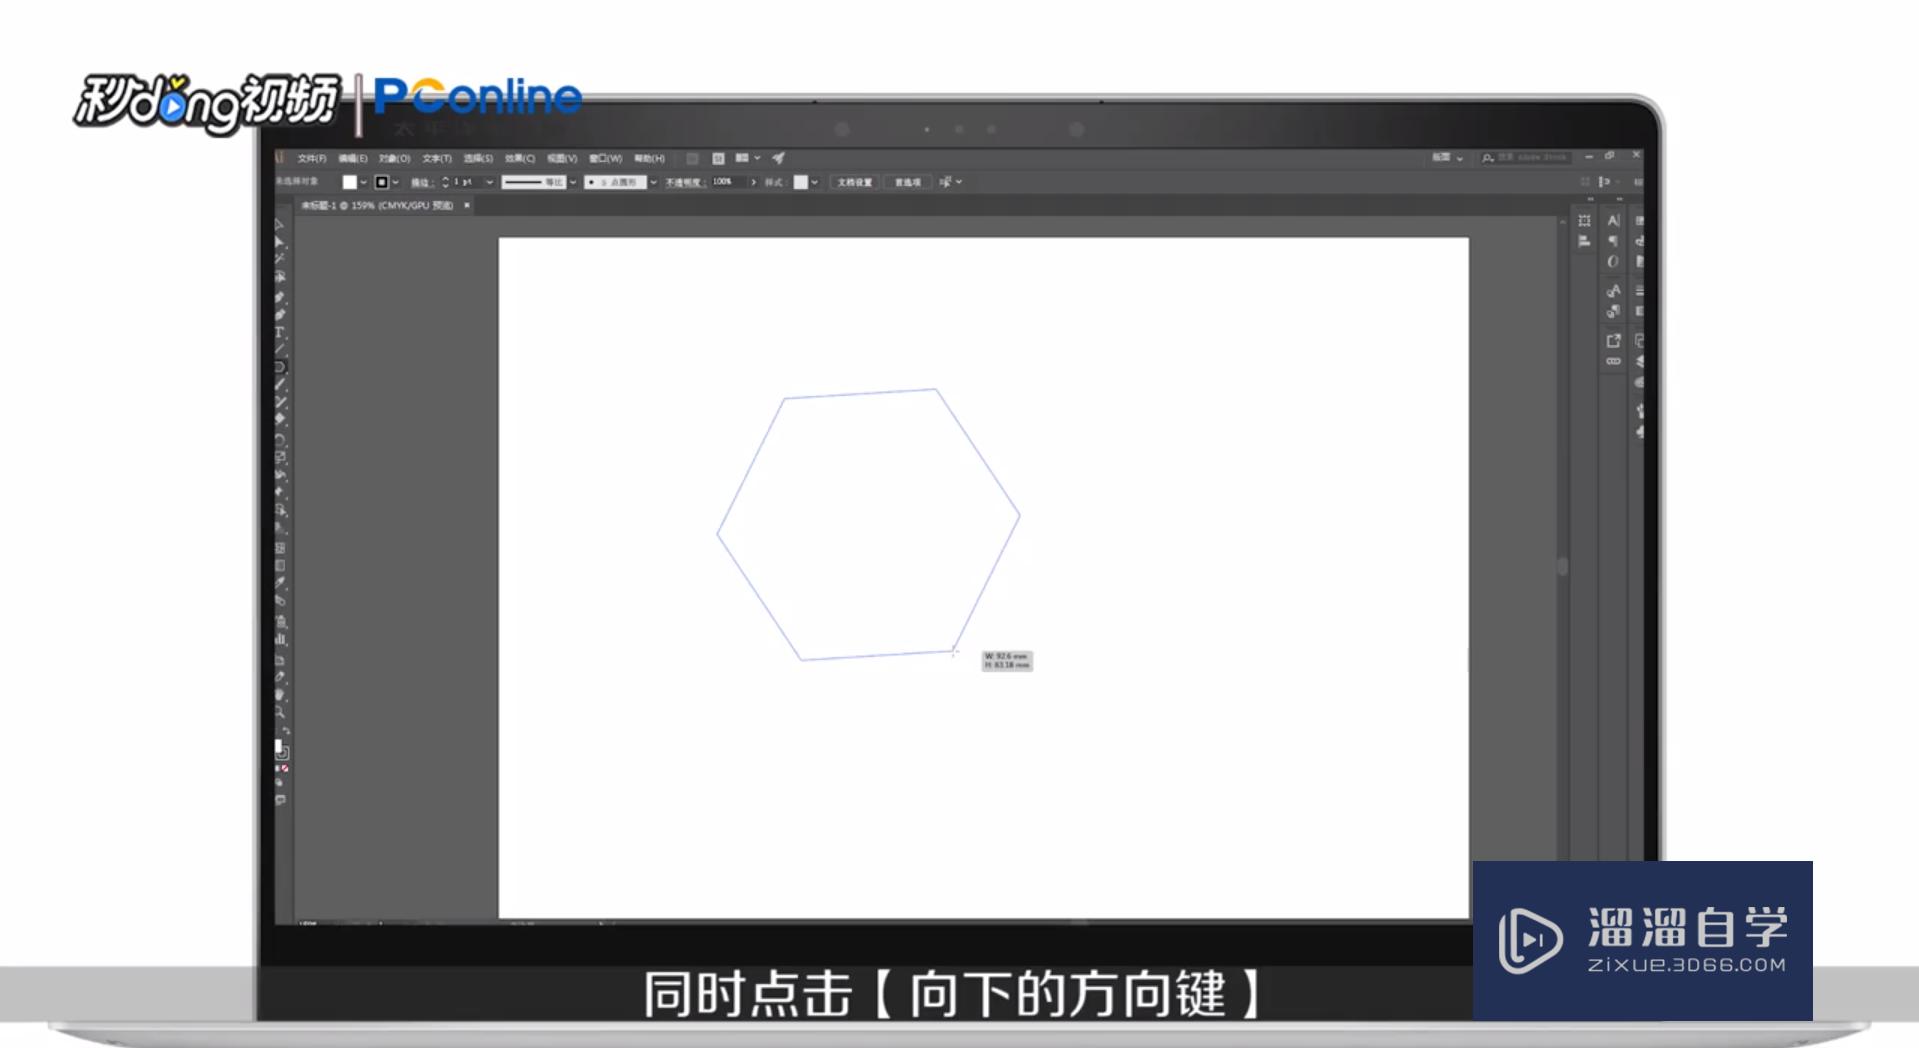The height and width of the screenshot is (1048, 1919).
Task: Open the Align panel icon
Action: 1584,241
